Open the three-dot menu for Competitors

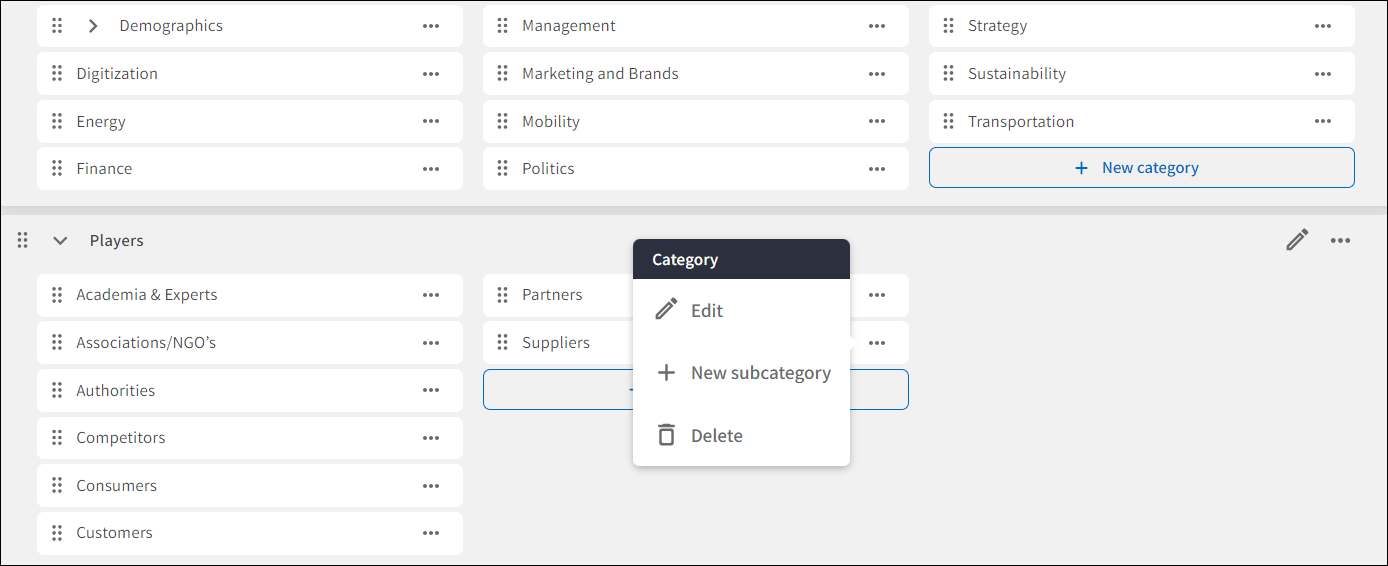pos(431,438)
